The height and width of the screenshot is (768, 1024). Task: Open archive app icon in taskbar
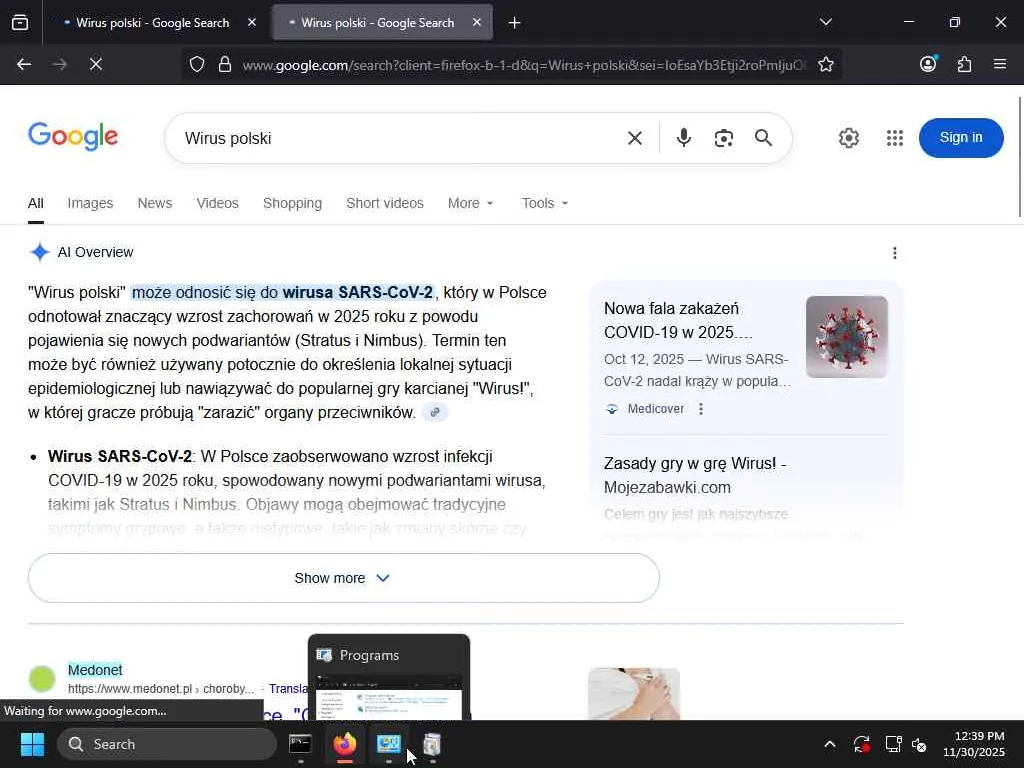tap(432, 744)
